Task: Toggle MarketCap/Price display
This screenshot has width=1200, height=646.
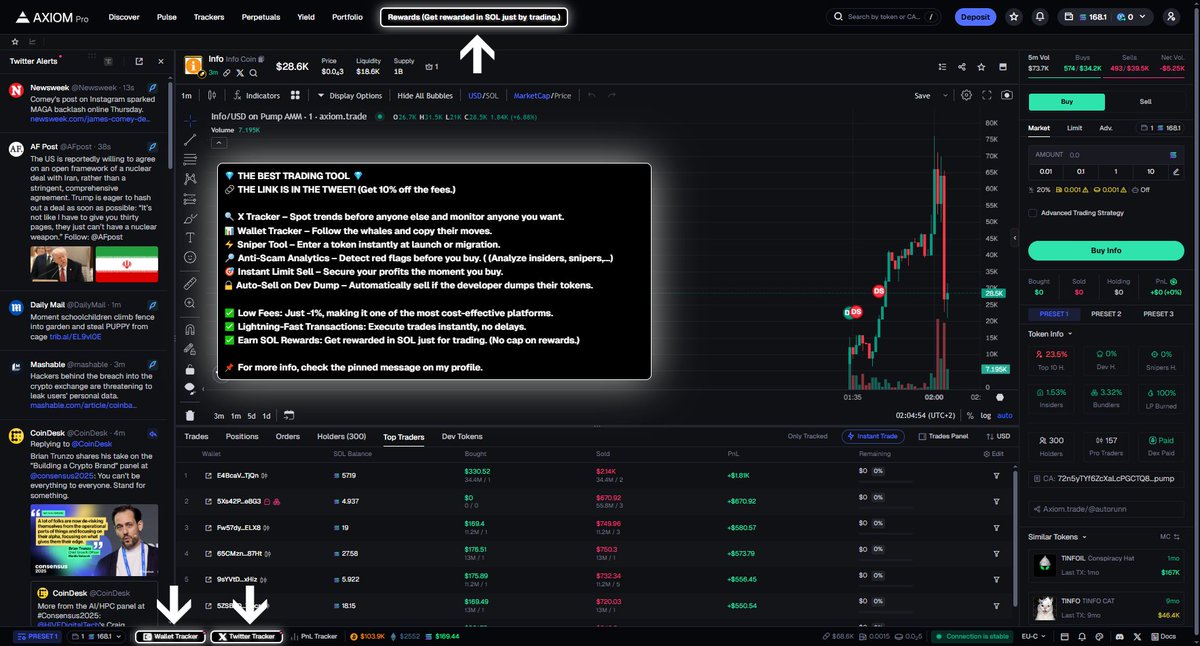Action: pos(542,96)
